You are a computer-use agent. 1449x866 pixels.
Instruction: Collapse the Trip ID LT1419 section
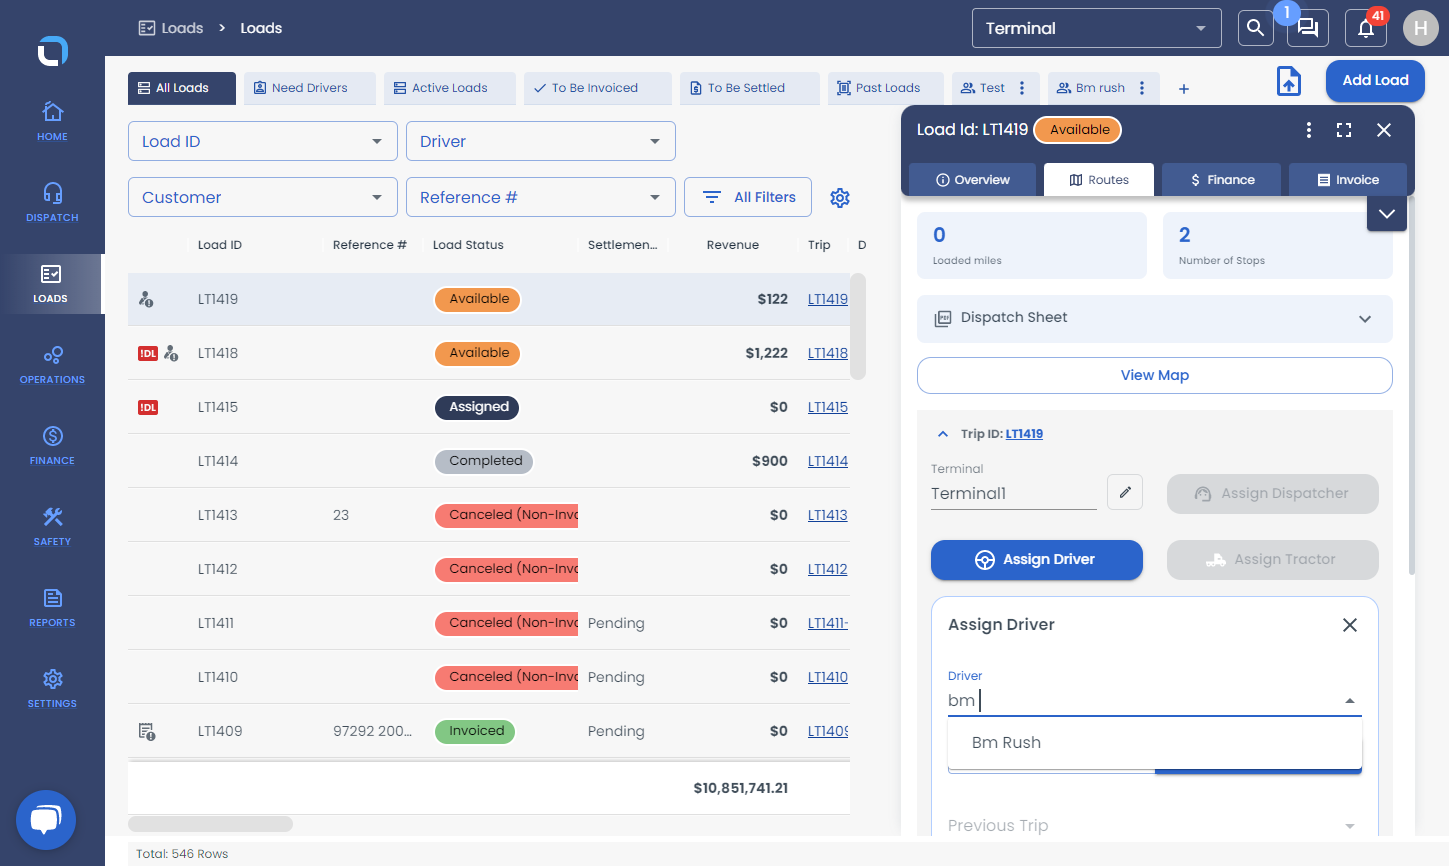coord(942,434)
